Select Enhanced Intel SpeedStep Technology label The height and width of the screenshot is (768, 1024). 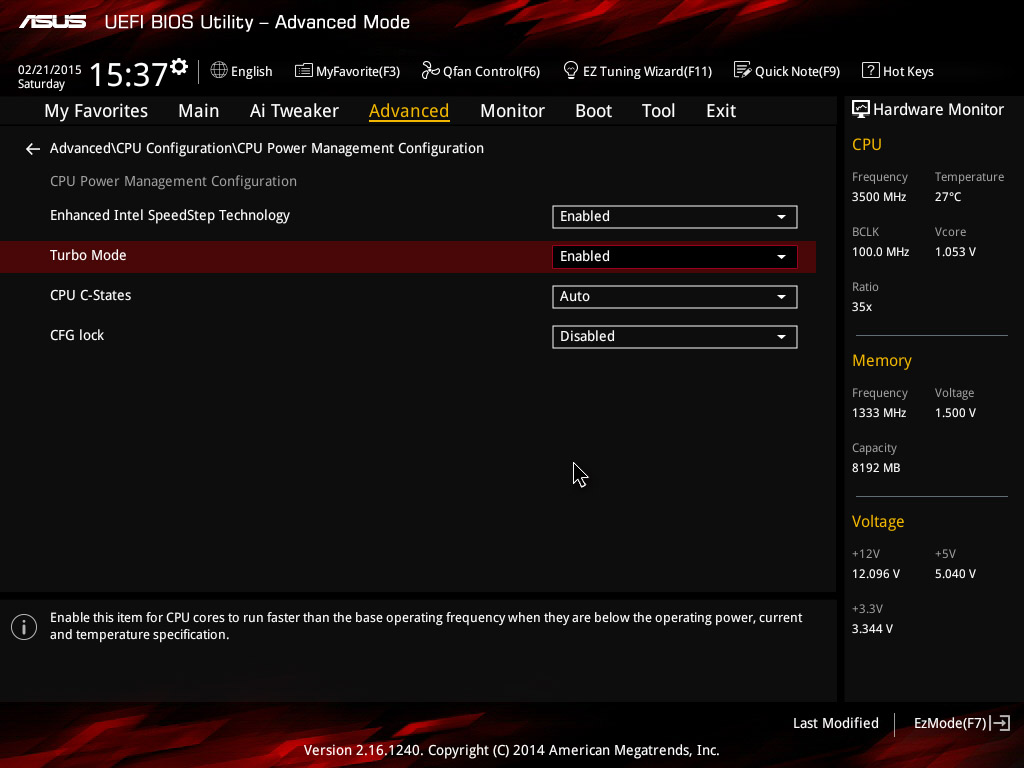[x=170, y=216]
